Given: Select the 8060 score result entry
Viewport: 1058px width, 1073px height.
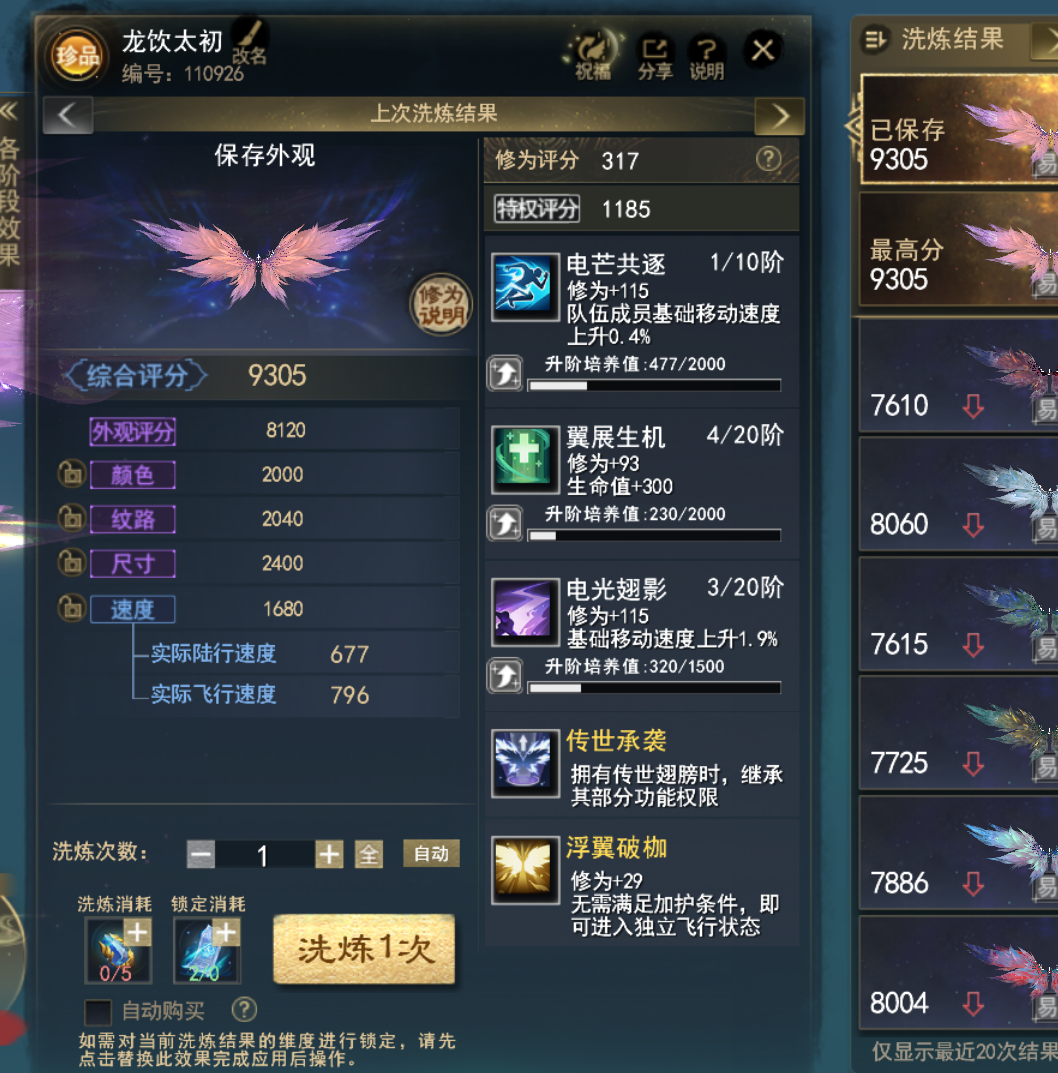Looking at the screenshot, I should pyautogui.click(x=958, y=495).
